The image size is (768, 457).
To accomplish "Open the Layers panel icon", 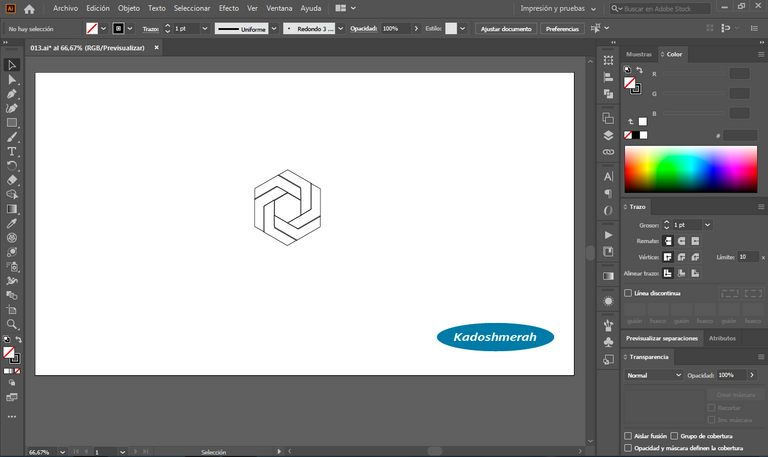I will [x=608, y=135].
